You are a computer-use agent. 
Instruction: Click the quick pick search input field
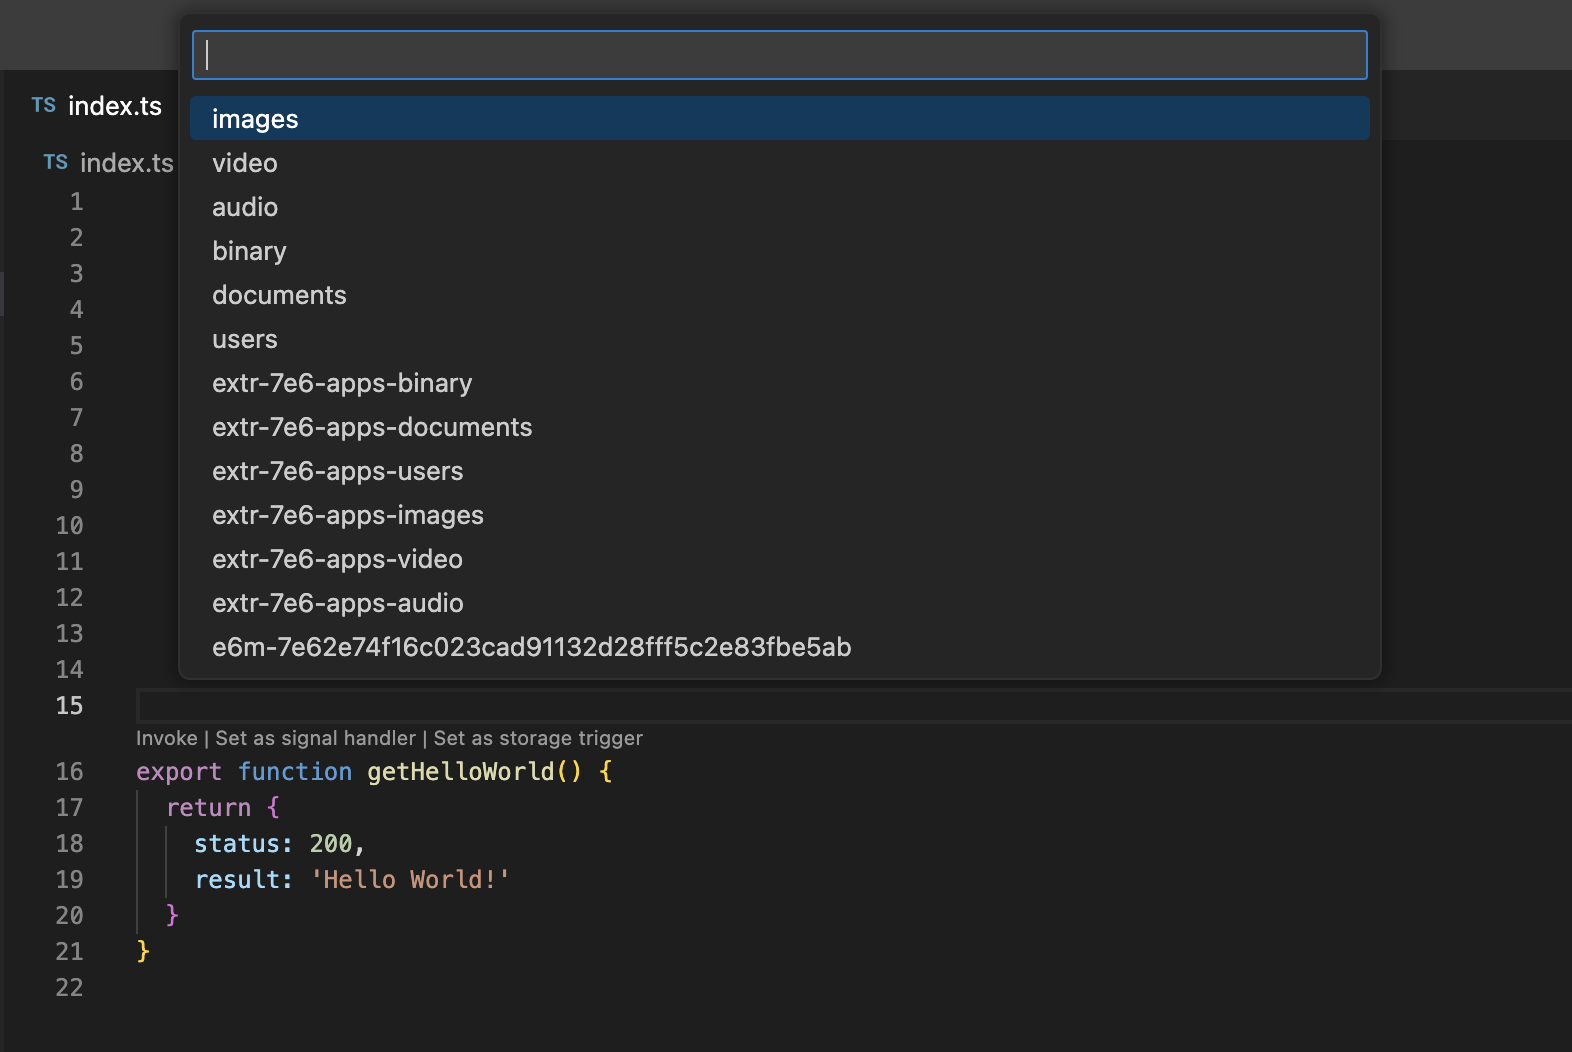[779, 55]
